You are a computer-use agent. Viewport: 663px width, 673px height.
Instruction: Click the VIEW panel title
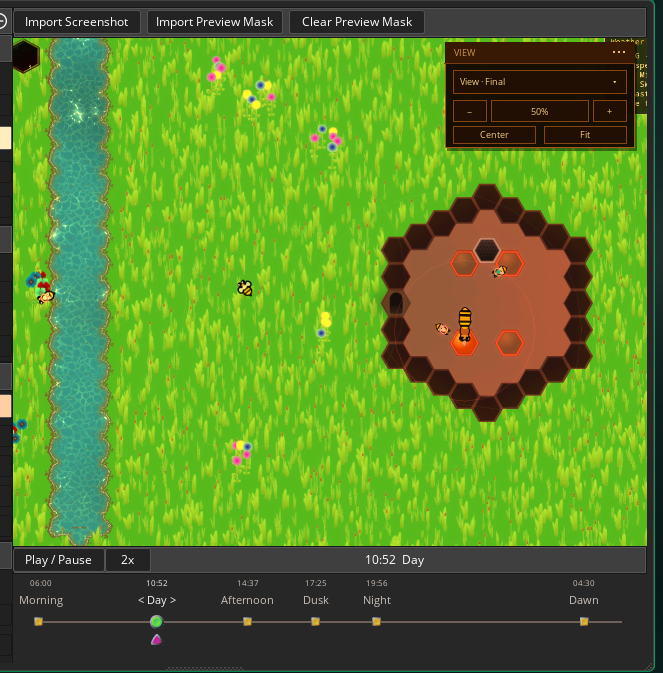pos(464,53)
